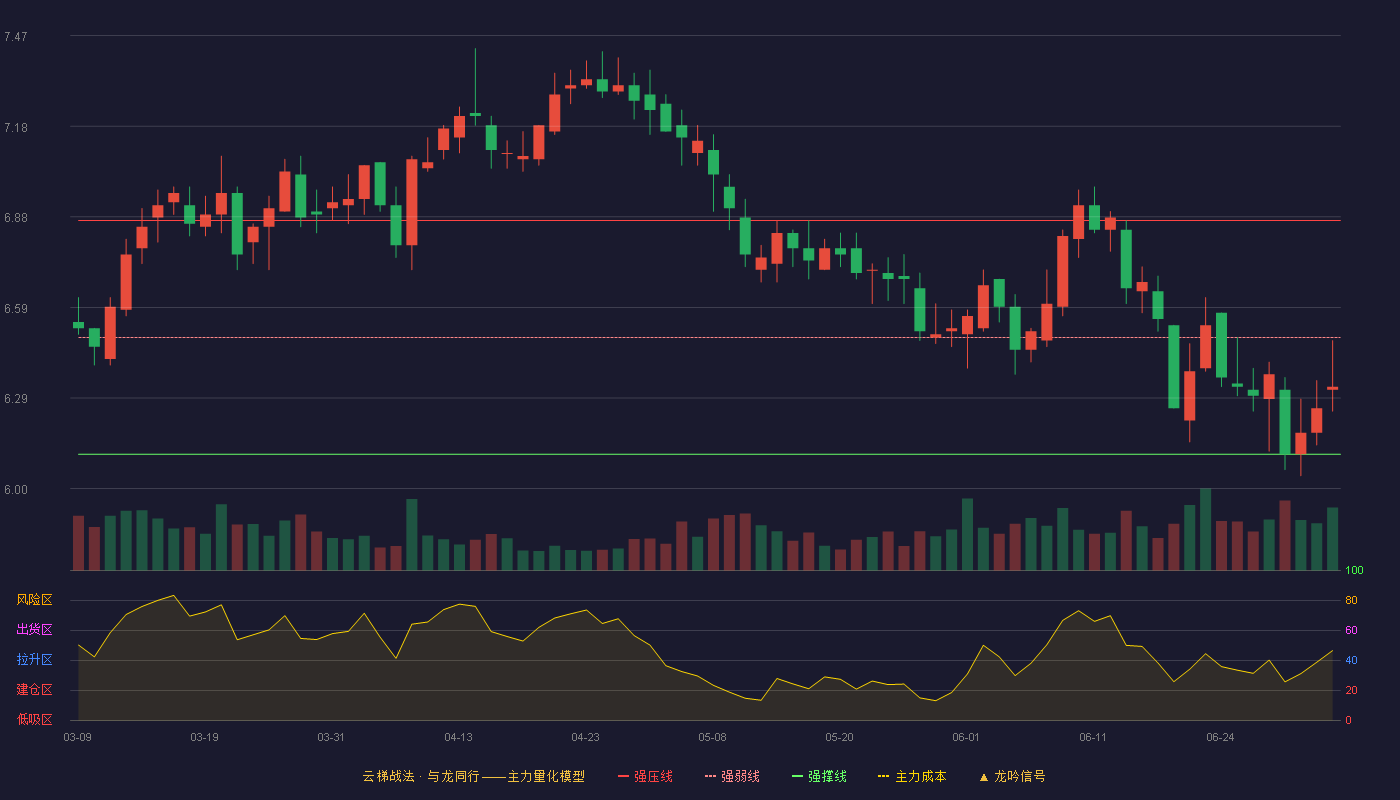This screenshot has width=1400, height=800.
Task: Click the 06-01 date label
Action: 967,737
